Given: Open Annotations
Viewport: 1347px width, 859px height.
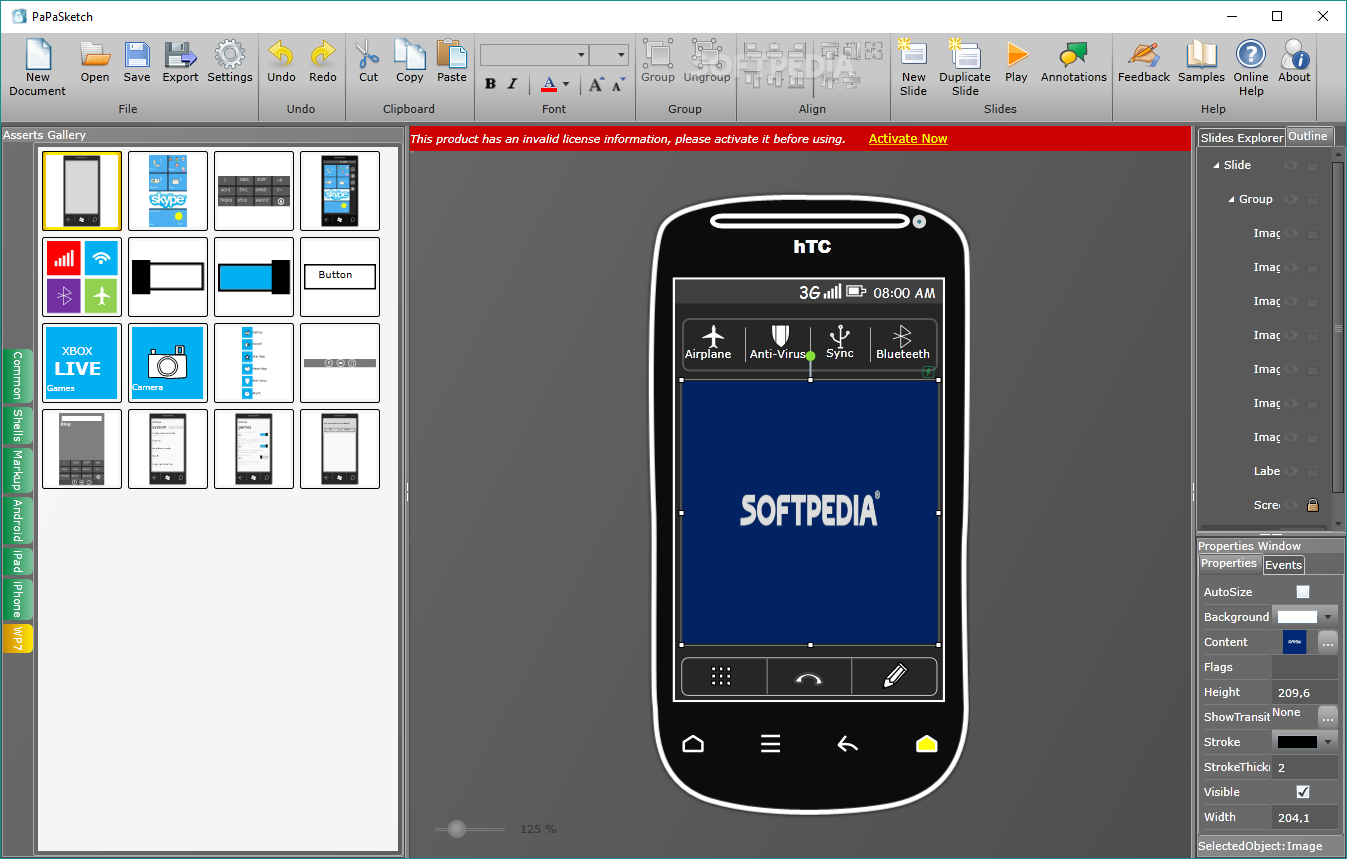Looking at the screenshot, I should [x=1074, y=62].
